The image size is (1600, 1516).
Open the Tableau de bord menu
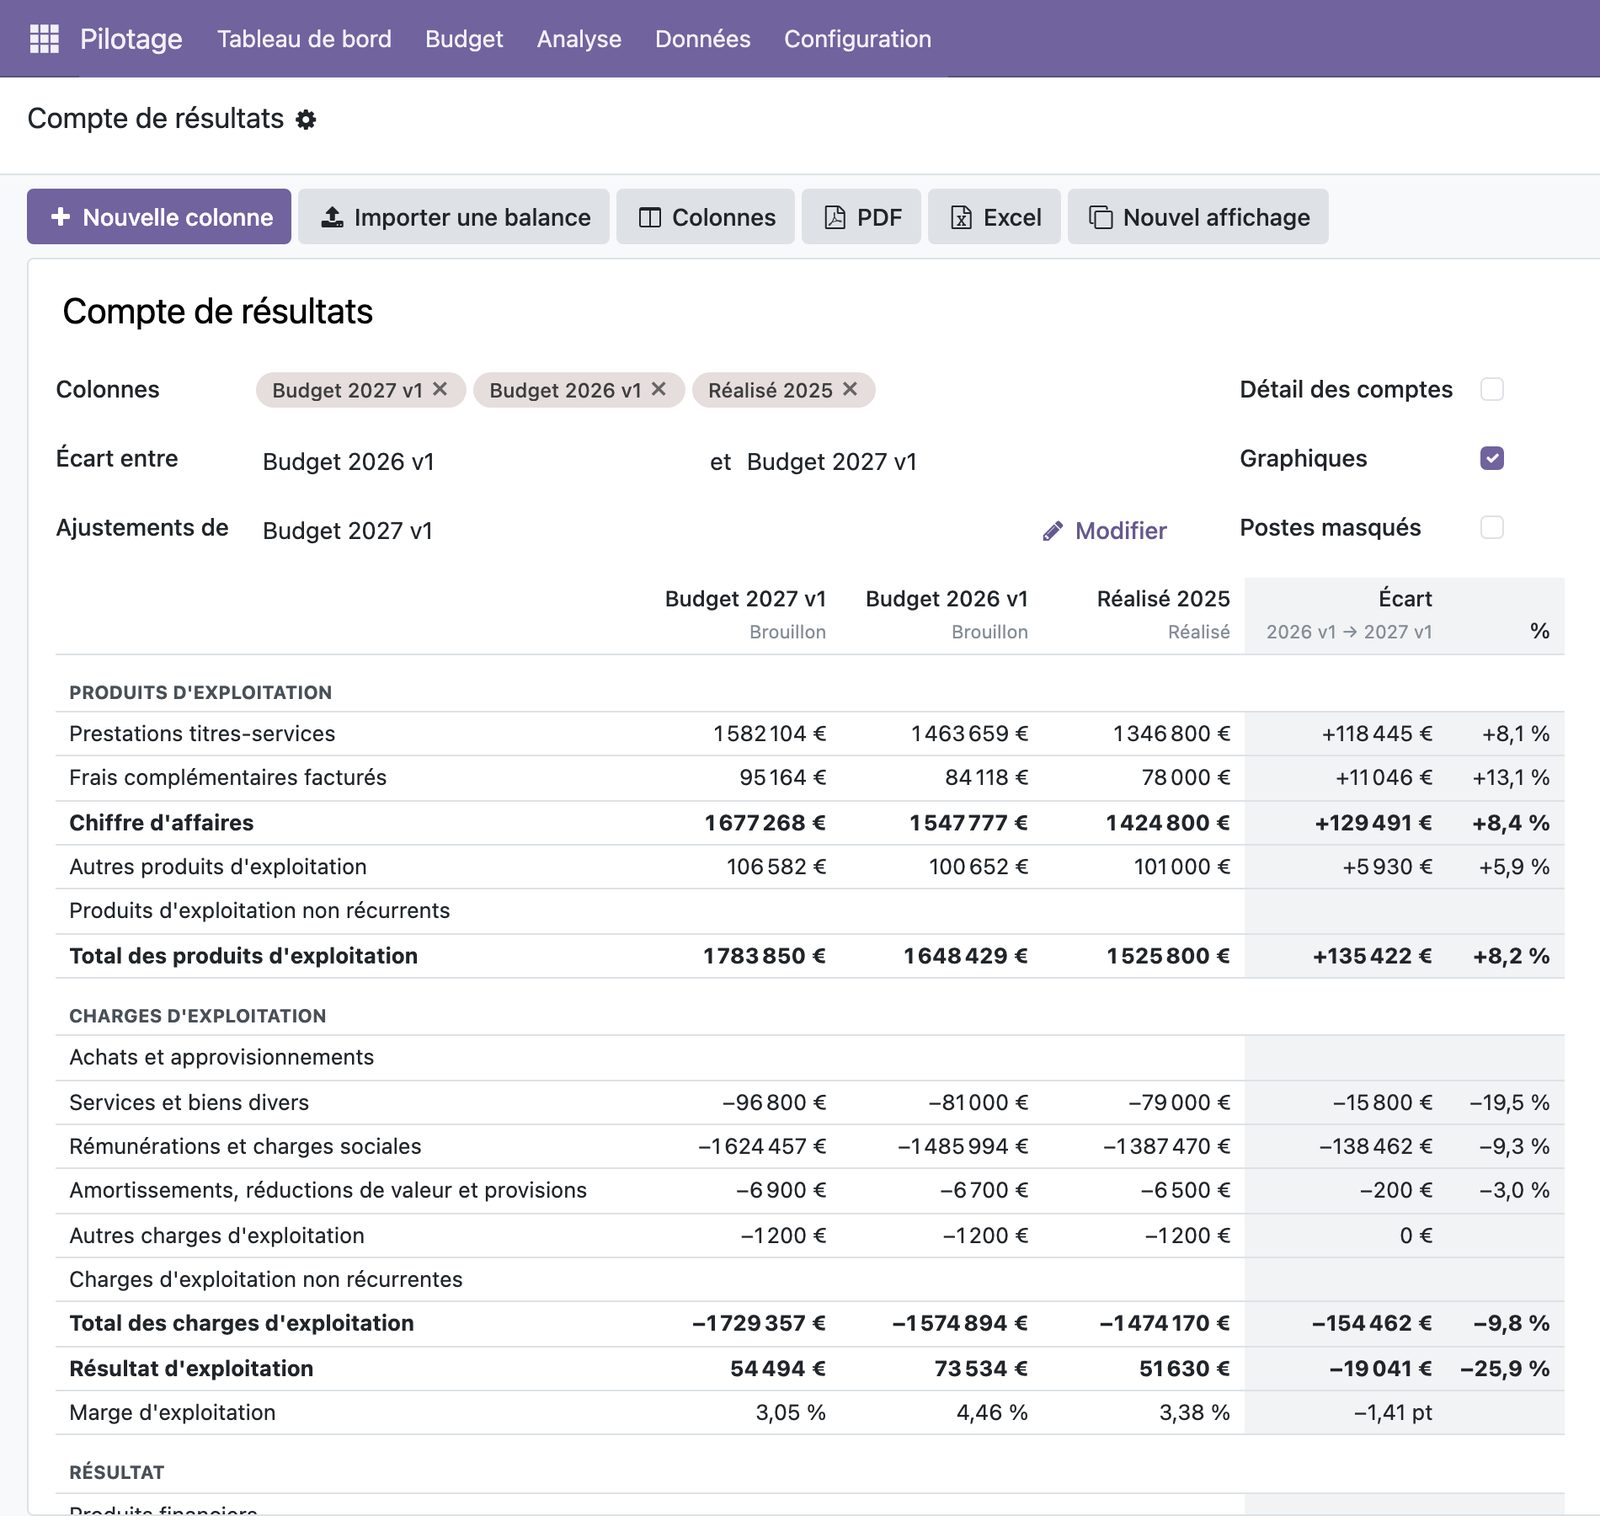pyautogui.click(x=304, y=39)
